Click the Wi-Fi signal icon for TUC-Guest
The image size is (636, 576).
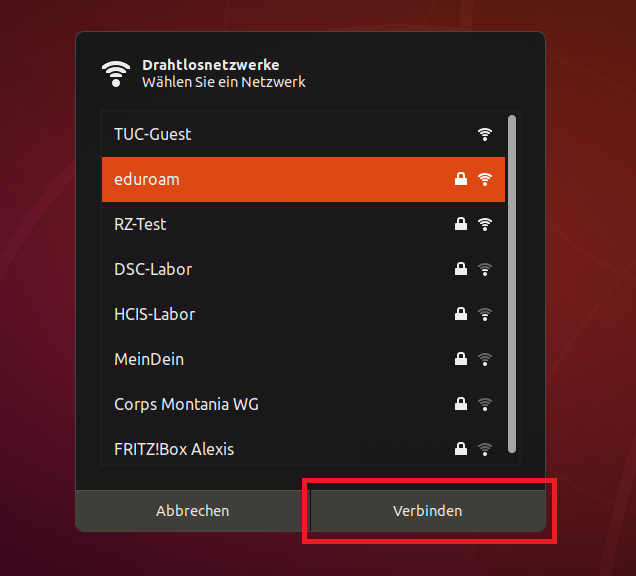click(485, 134)
